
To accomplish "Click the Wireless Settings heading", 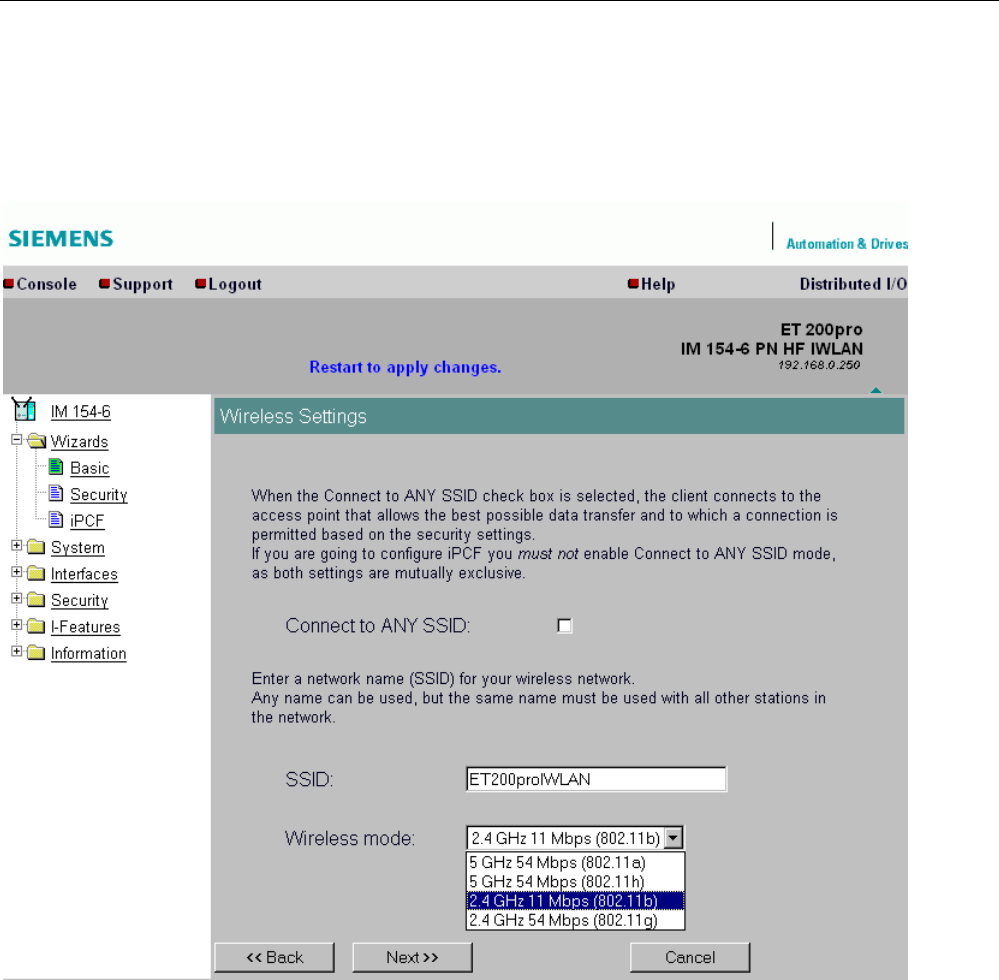I will click(x=293, y=416).
